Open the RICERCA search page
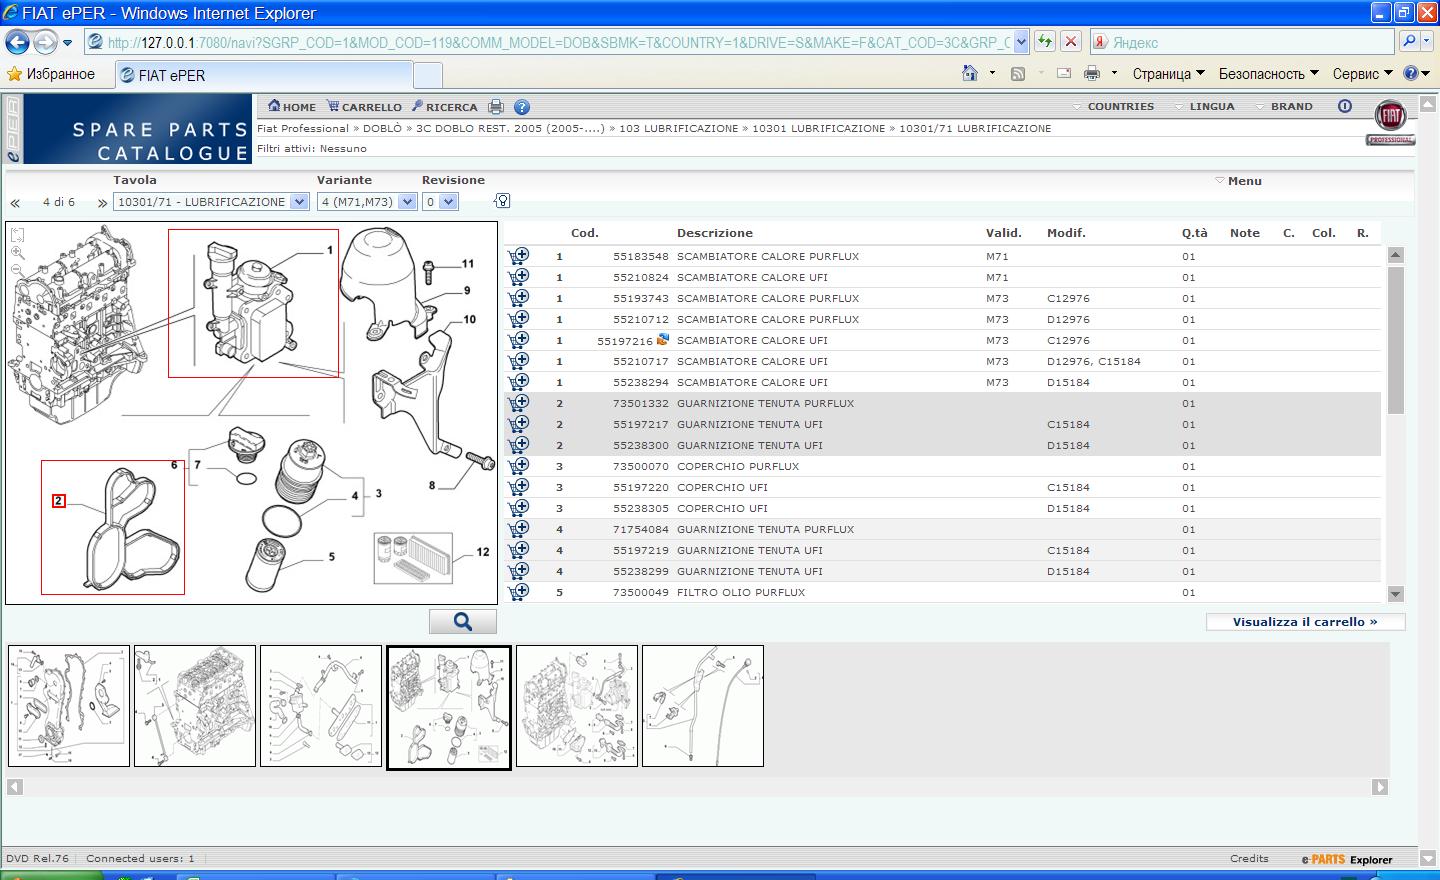This screenshot has height=880, width=1440. click(x=445, y=107)
